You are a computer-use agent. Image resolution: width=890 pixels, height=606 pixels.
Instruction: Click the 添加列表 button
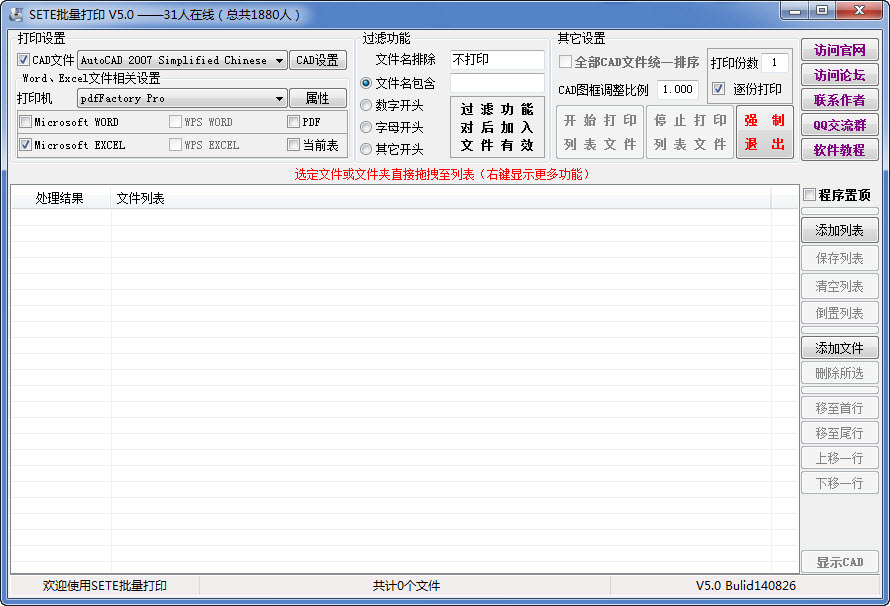point(839,230)
